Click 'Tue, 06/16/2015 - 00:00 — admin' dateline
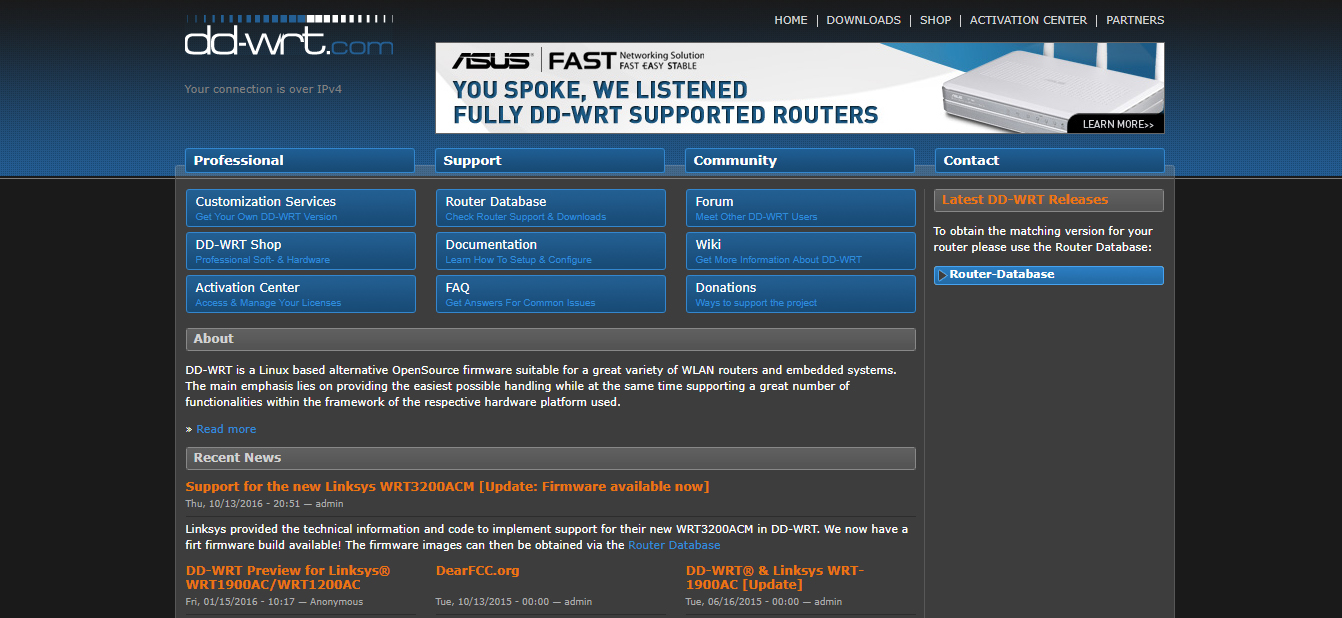1342x618 pixels. (x=764, y=602)
